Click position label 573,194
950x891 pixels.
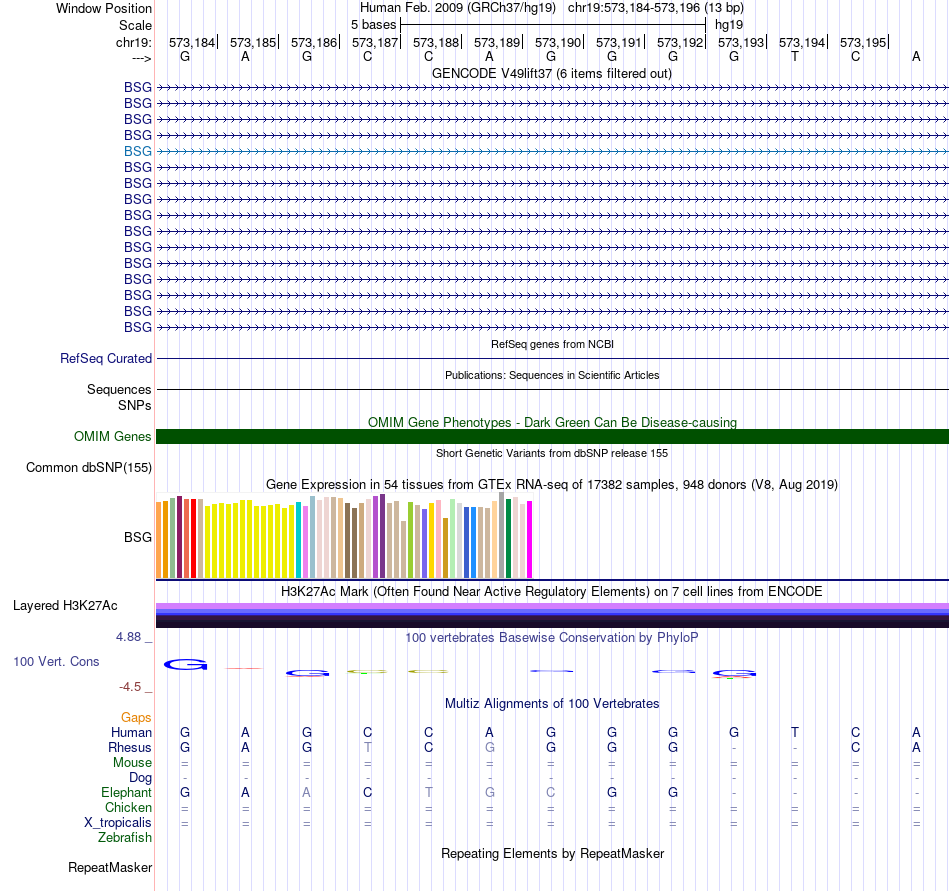pyautogui.click(x=802, y=42)
